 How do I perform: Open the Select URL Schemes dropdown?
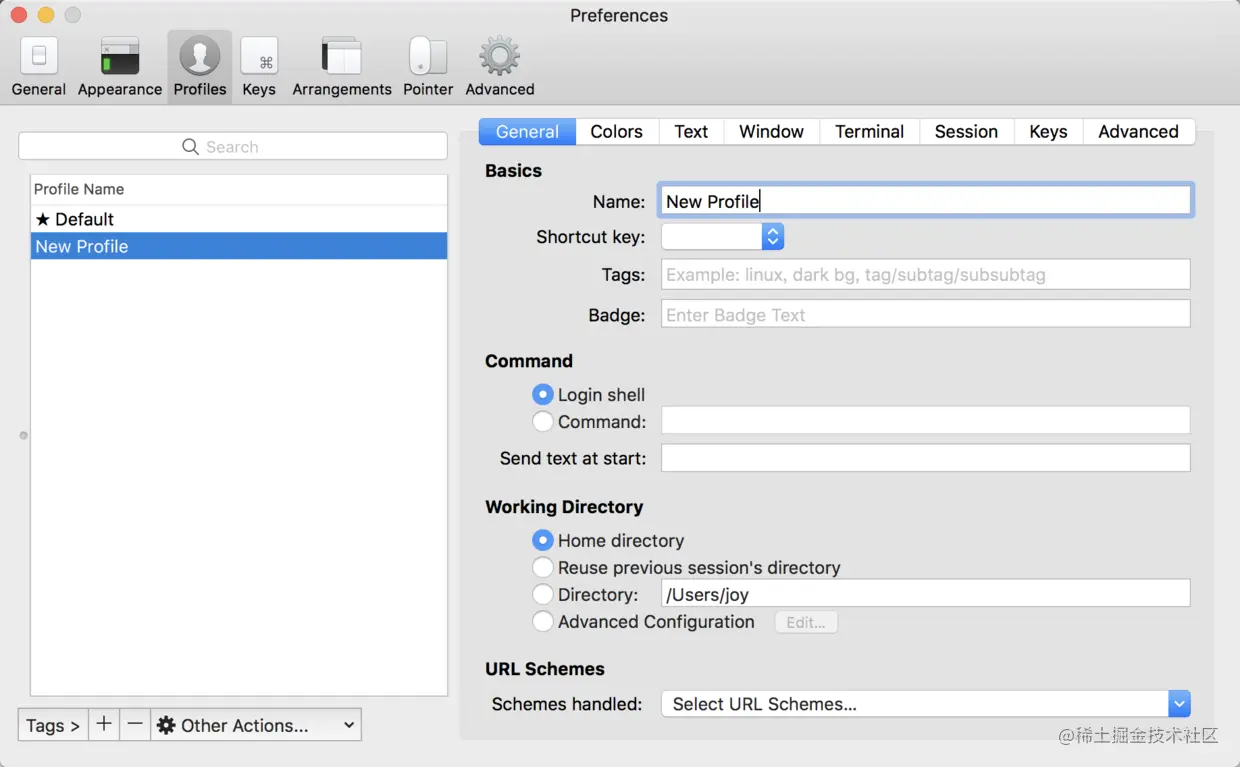tap(925, 704)
